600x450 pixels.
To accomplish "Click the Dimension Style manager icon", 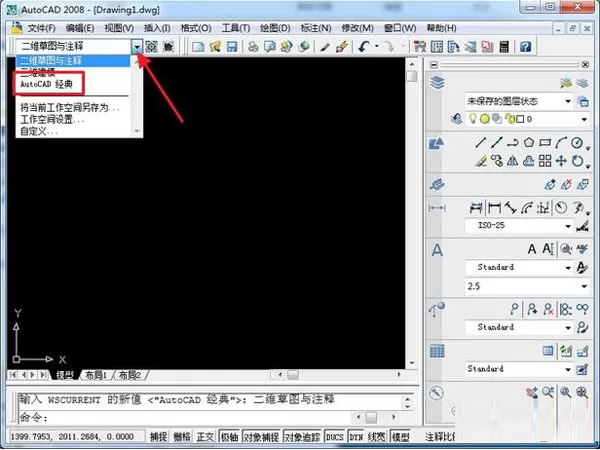I will click(582, 226).
